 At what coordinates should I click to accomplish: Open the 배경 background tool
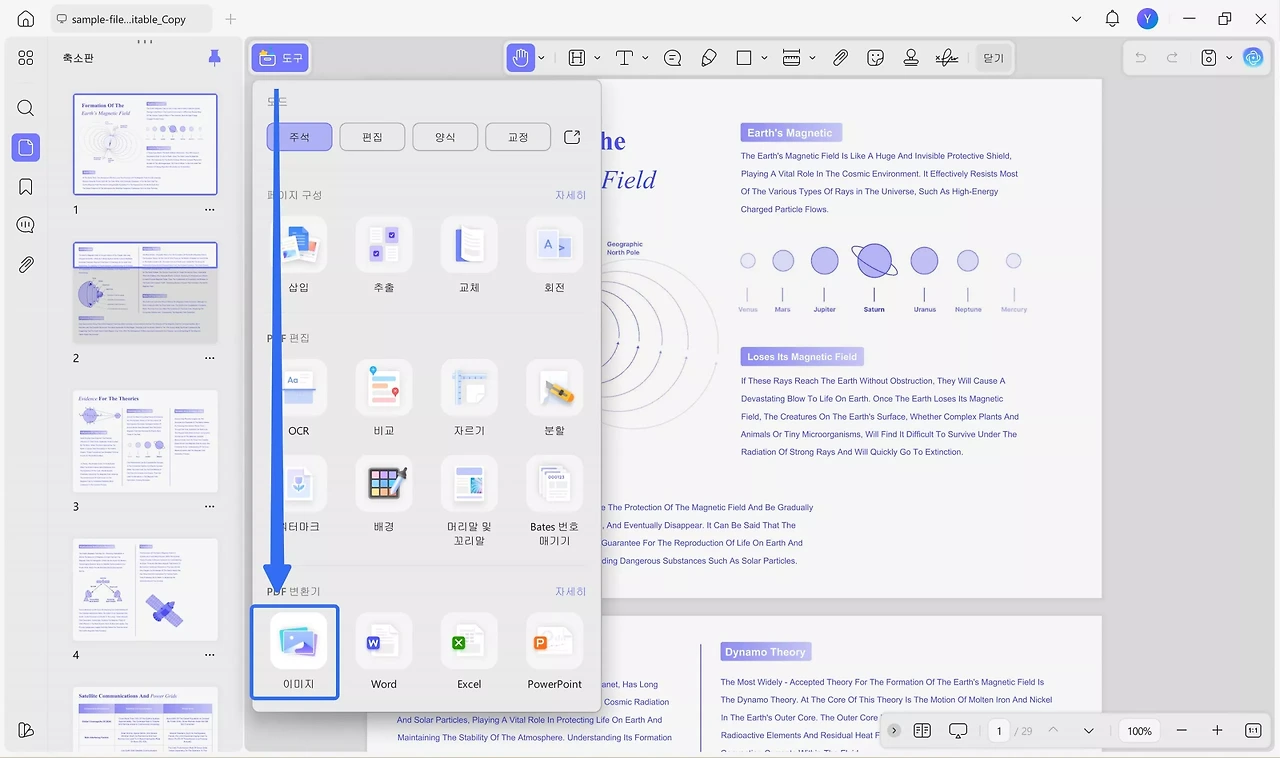(384, 495)
